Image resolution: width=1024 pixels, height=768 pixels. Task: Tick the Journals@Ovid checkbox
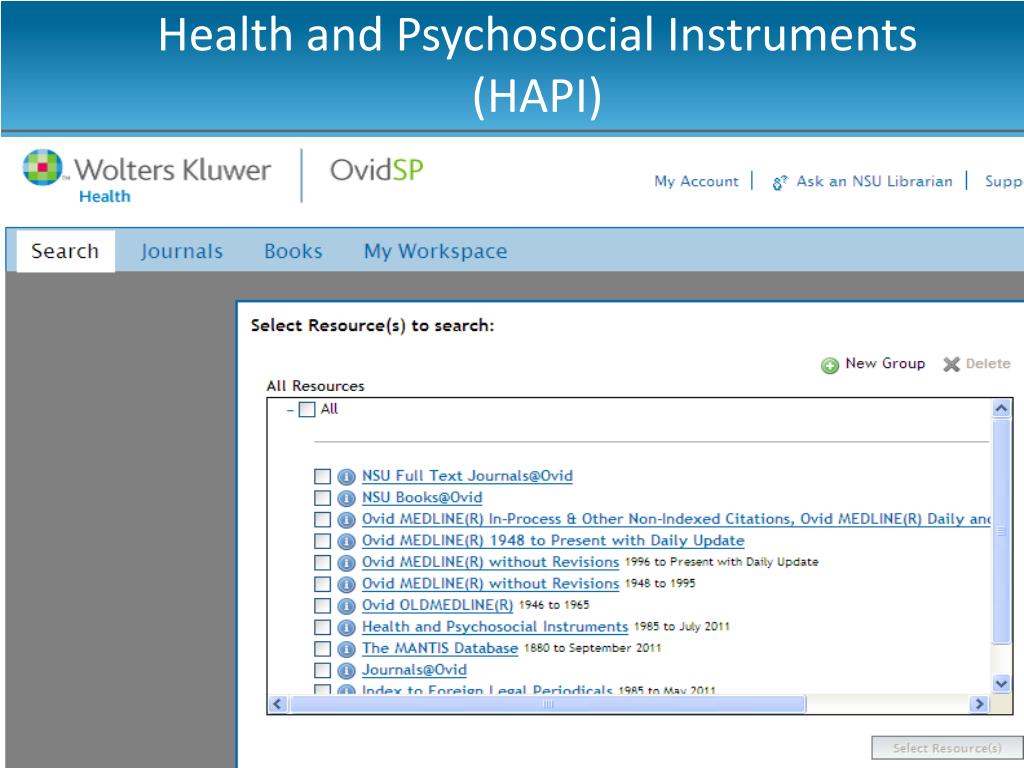(322, 670)
